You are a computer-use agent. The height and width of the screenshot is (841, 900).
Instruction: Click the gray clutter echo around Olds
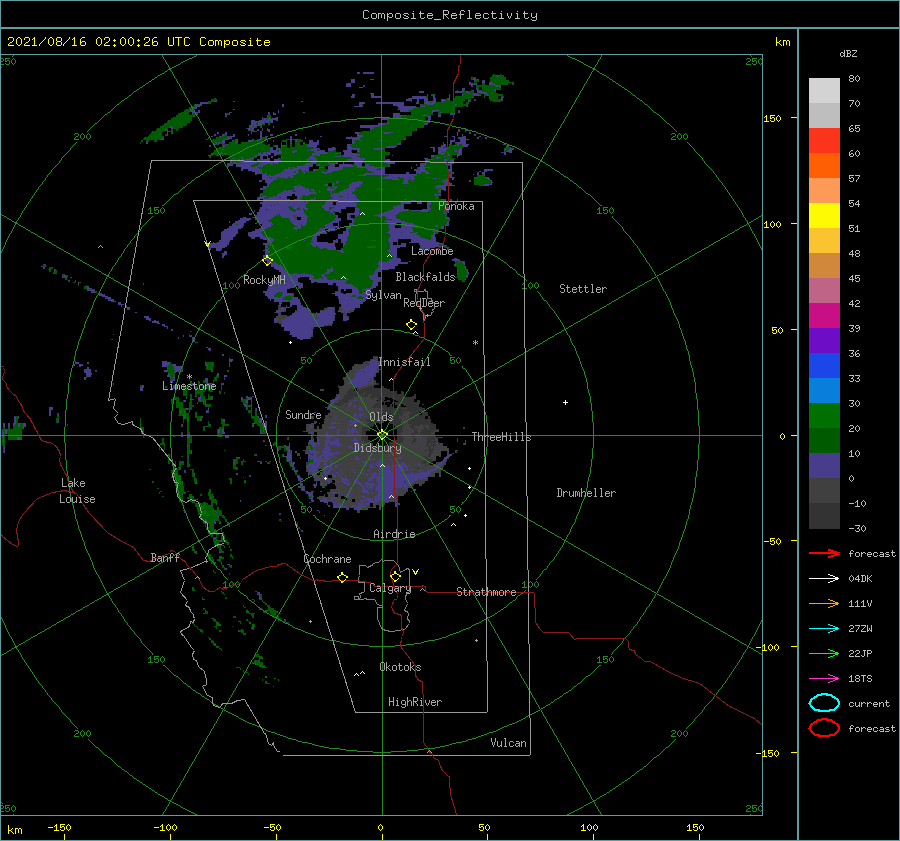click(379, 436)
